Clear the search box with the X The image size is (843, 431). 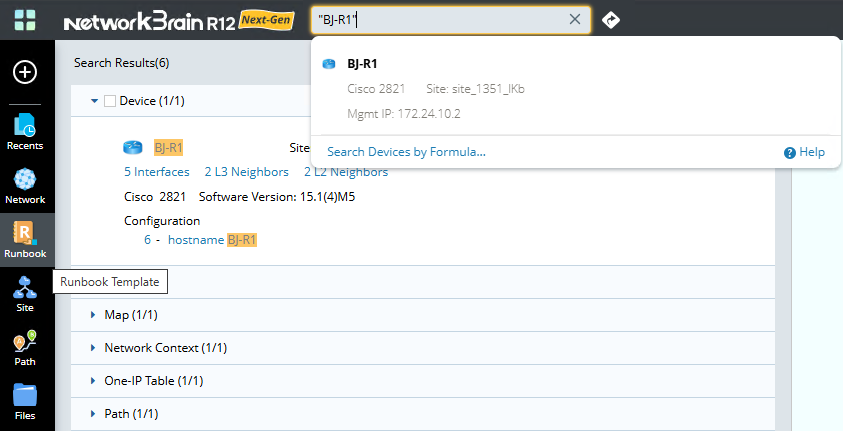tap(575, 20)
